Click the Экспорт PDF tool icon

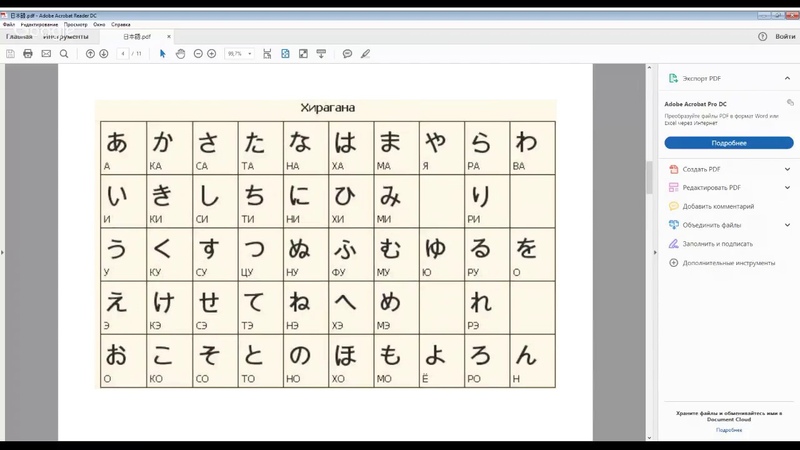673,78
